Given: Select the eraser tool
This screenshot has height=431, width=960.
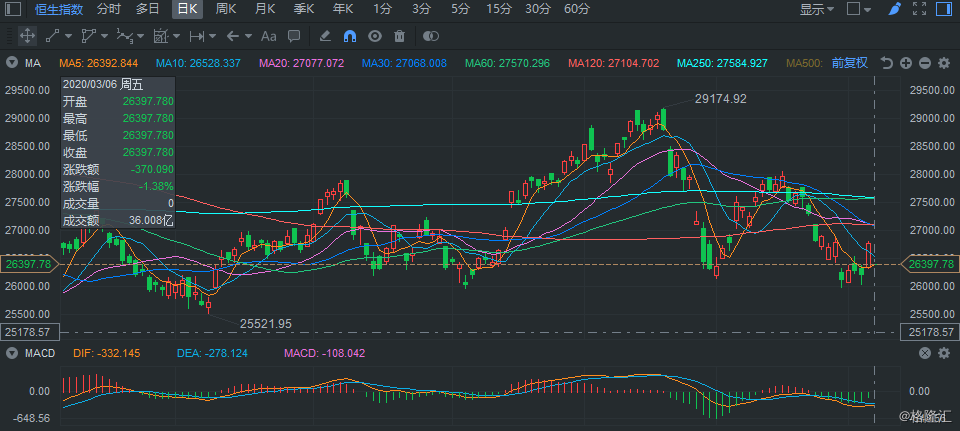Looking at the screenshot, I should pos(325,36).
